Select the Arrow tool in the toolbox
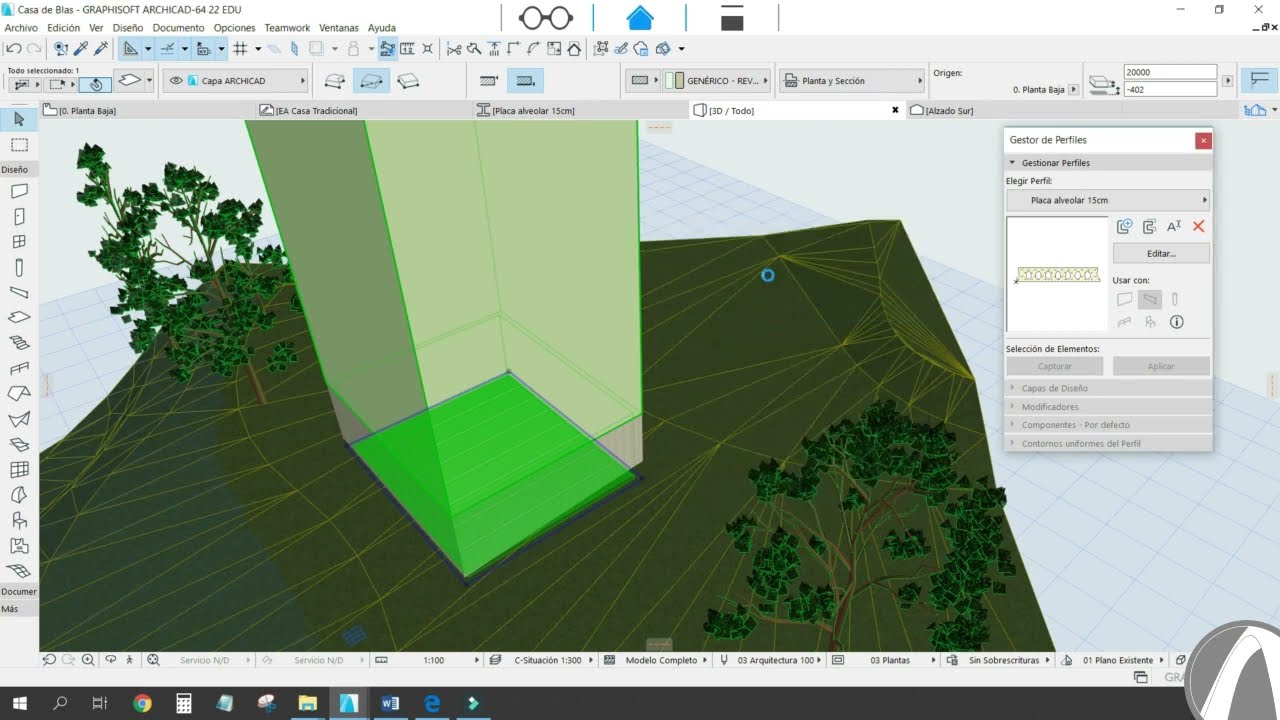 pos(19,119)
